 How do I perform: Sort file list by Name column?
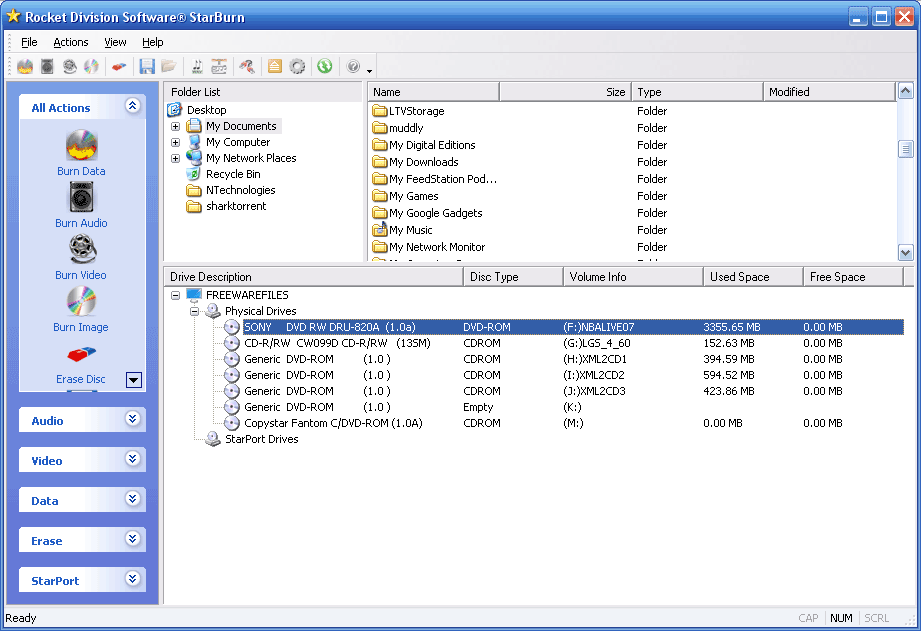pyautogui.click(x=433, y=92)
